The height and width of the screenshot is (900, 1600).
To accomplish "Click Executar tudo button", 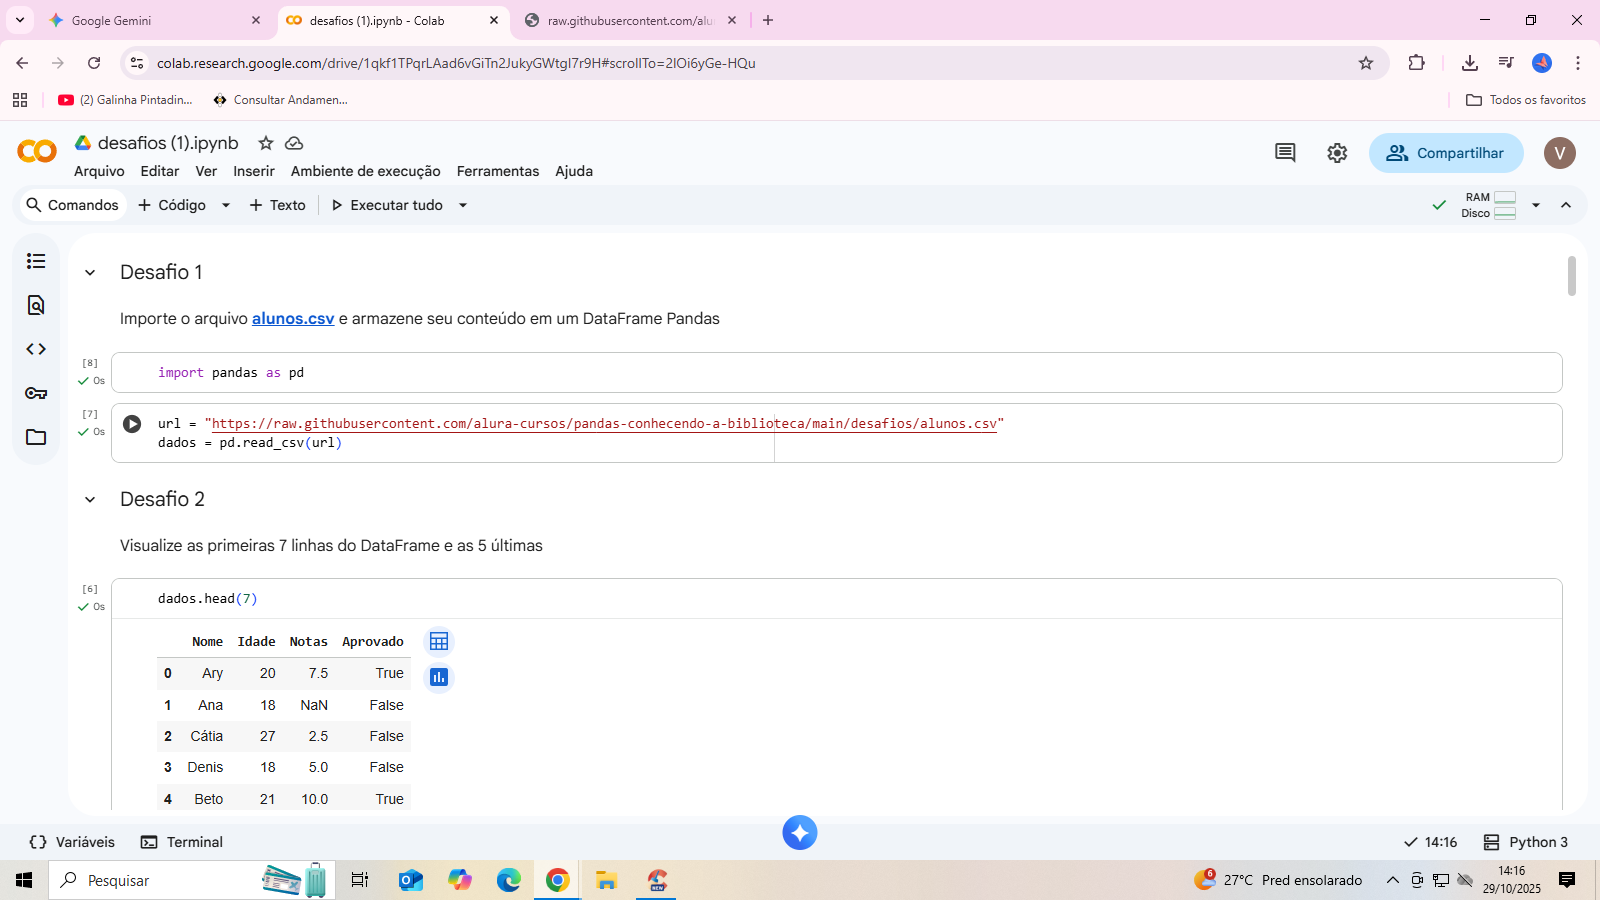I will point(387,205).
